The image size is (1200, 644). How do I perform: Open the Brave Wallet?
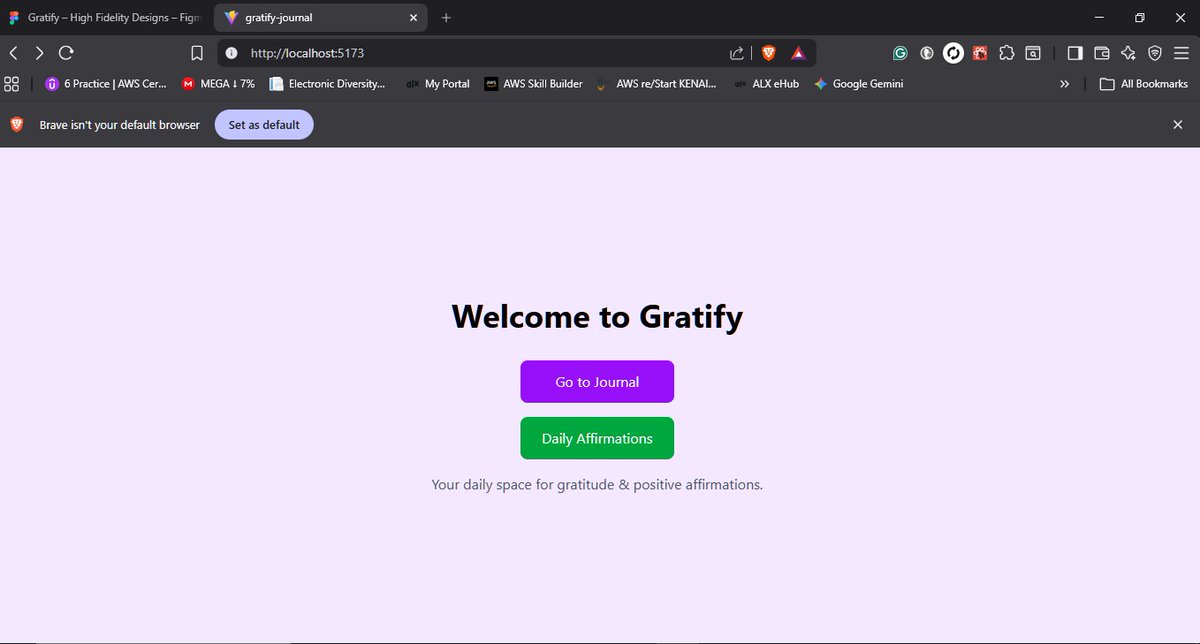[1102, 53]
